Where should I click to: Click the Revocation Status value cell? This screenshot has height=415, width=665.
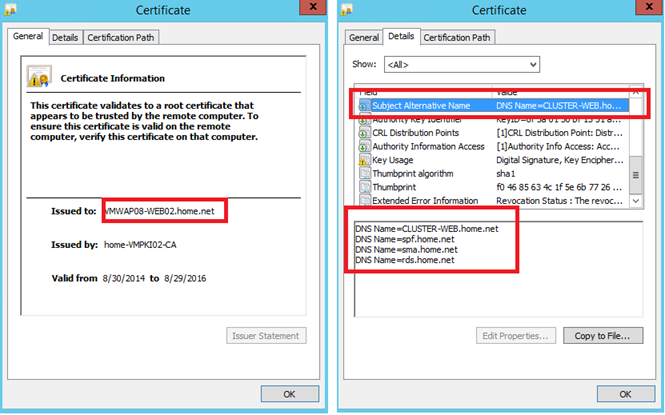tap(559, 201)
